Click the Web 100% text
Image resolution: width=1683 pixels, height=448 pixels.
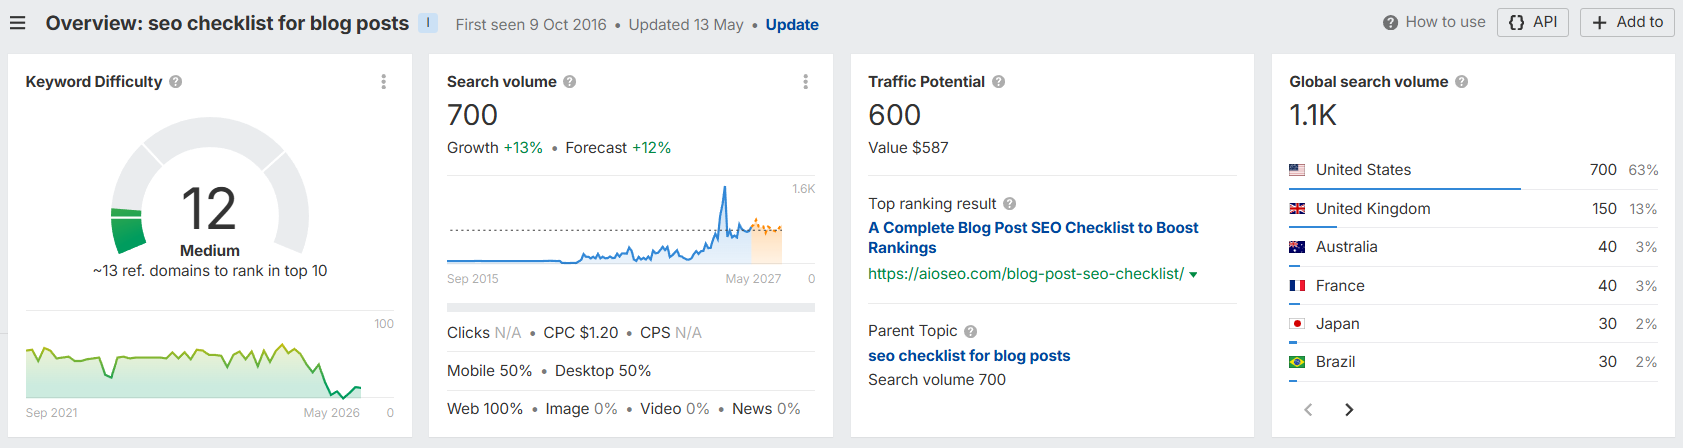coord(485,409)
